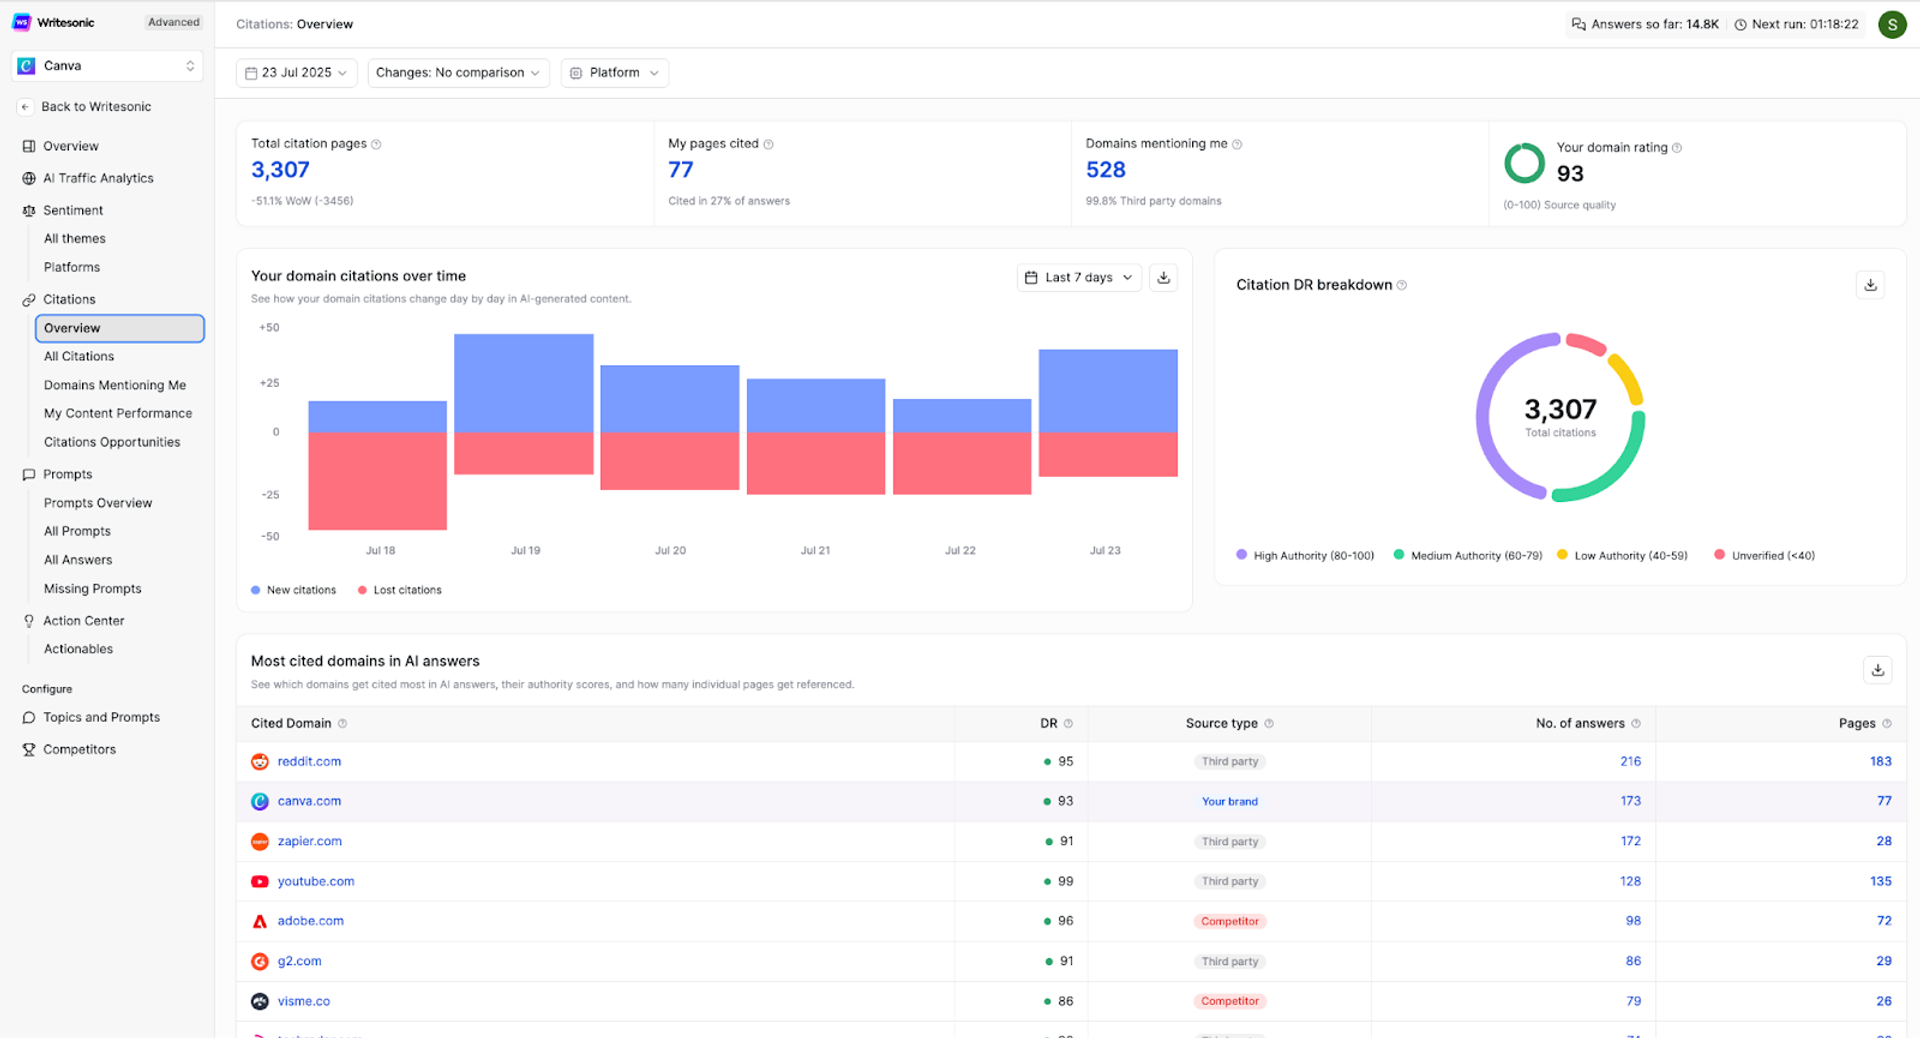Open Domains Mentioning Me page
1920x1038 pixels.
click(115, 385)
